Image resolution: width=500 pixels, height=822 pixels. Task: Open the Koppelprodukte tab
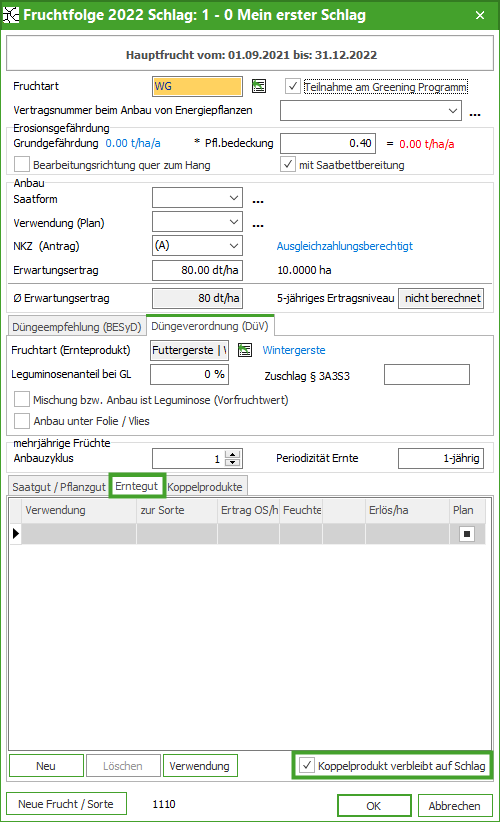point(205,487)
